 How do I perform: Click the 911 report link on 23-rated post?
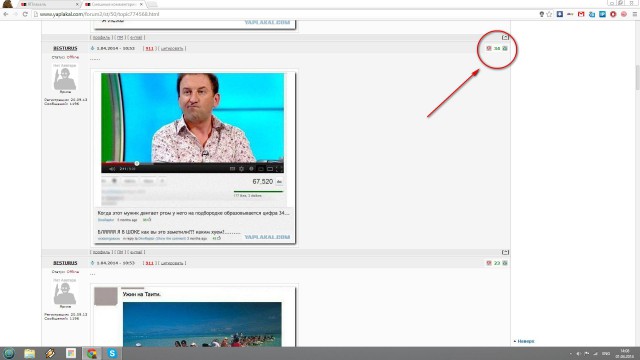[x=150, y=263]
